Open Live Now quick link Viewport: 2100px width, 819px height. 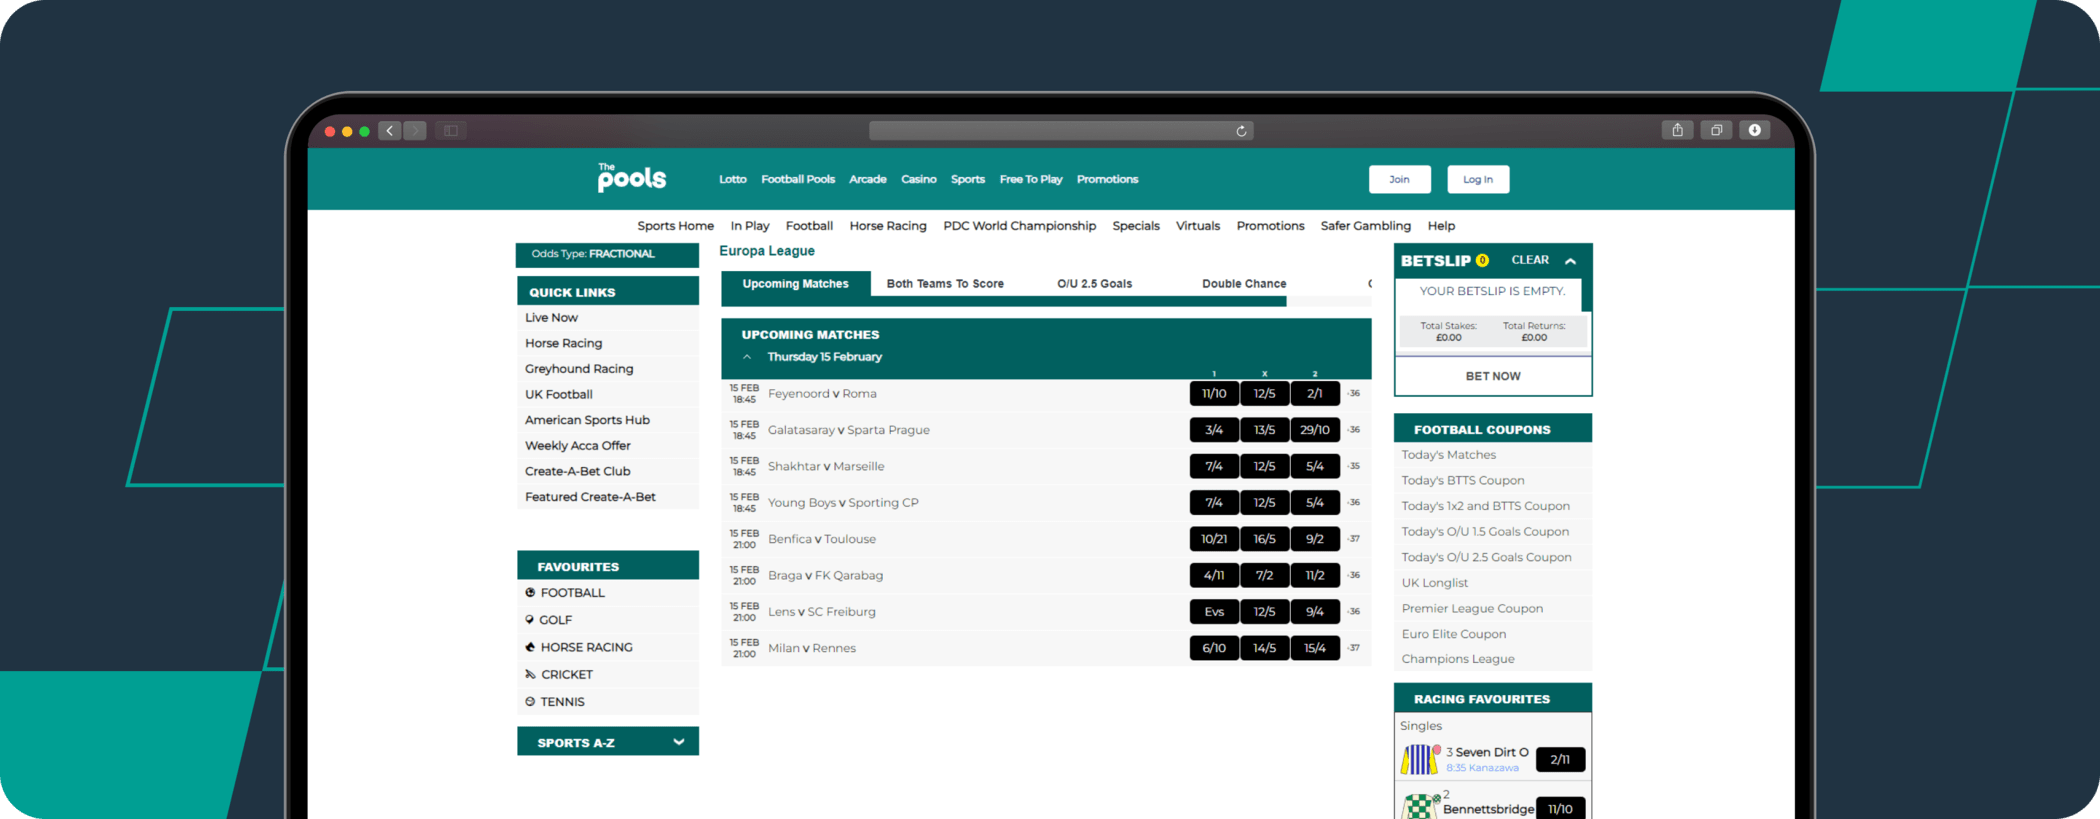coord(552,318)
